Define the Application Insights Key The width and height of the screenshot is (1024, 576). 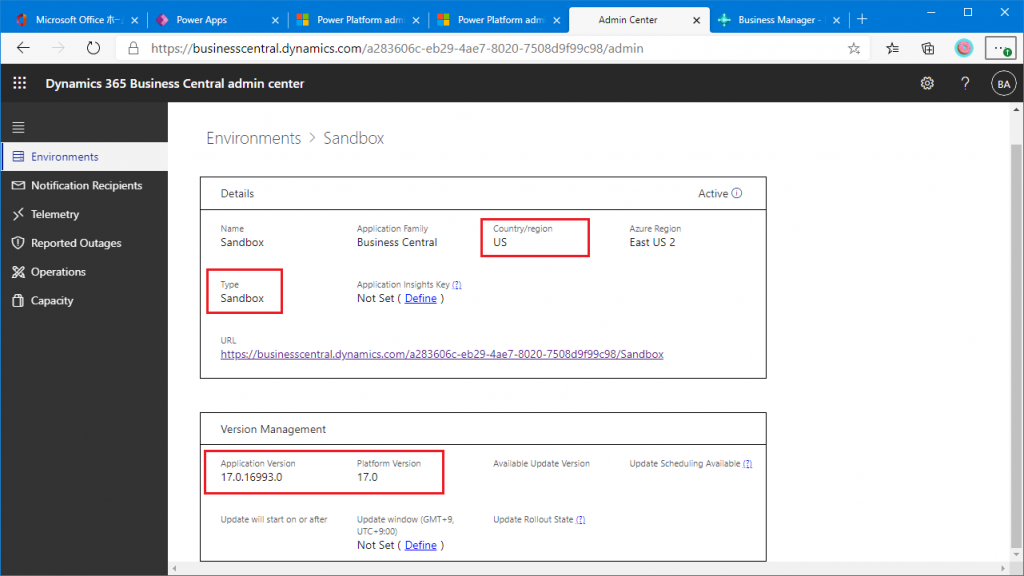click(x=421, y=298)
